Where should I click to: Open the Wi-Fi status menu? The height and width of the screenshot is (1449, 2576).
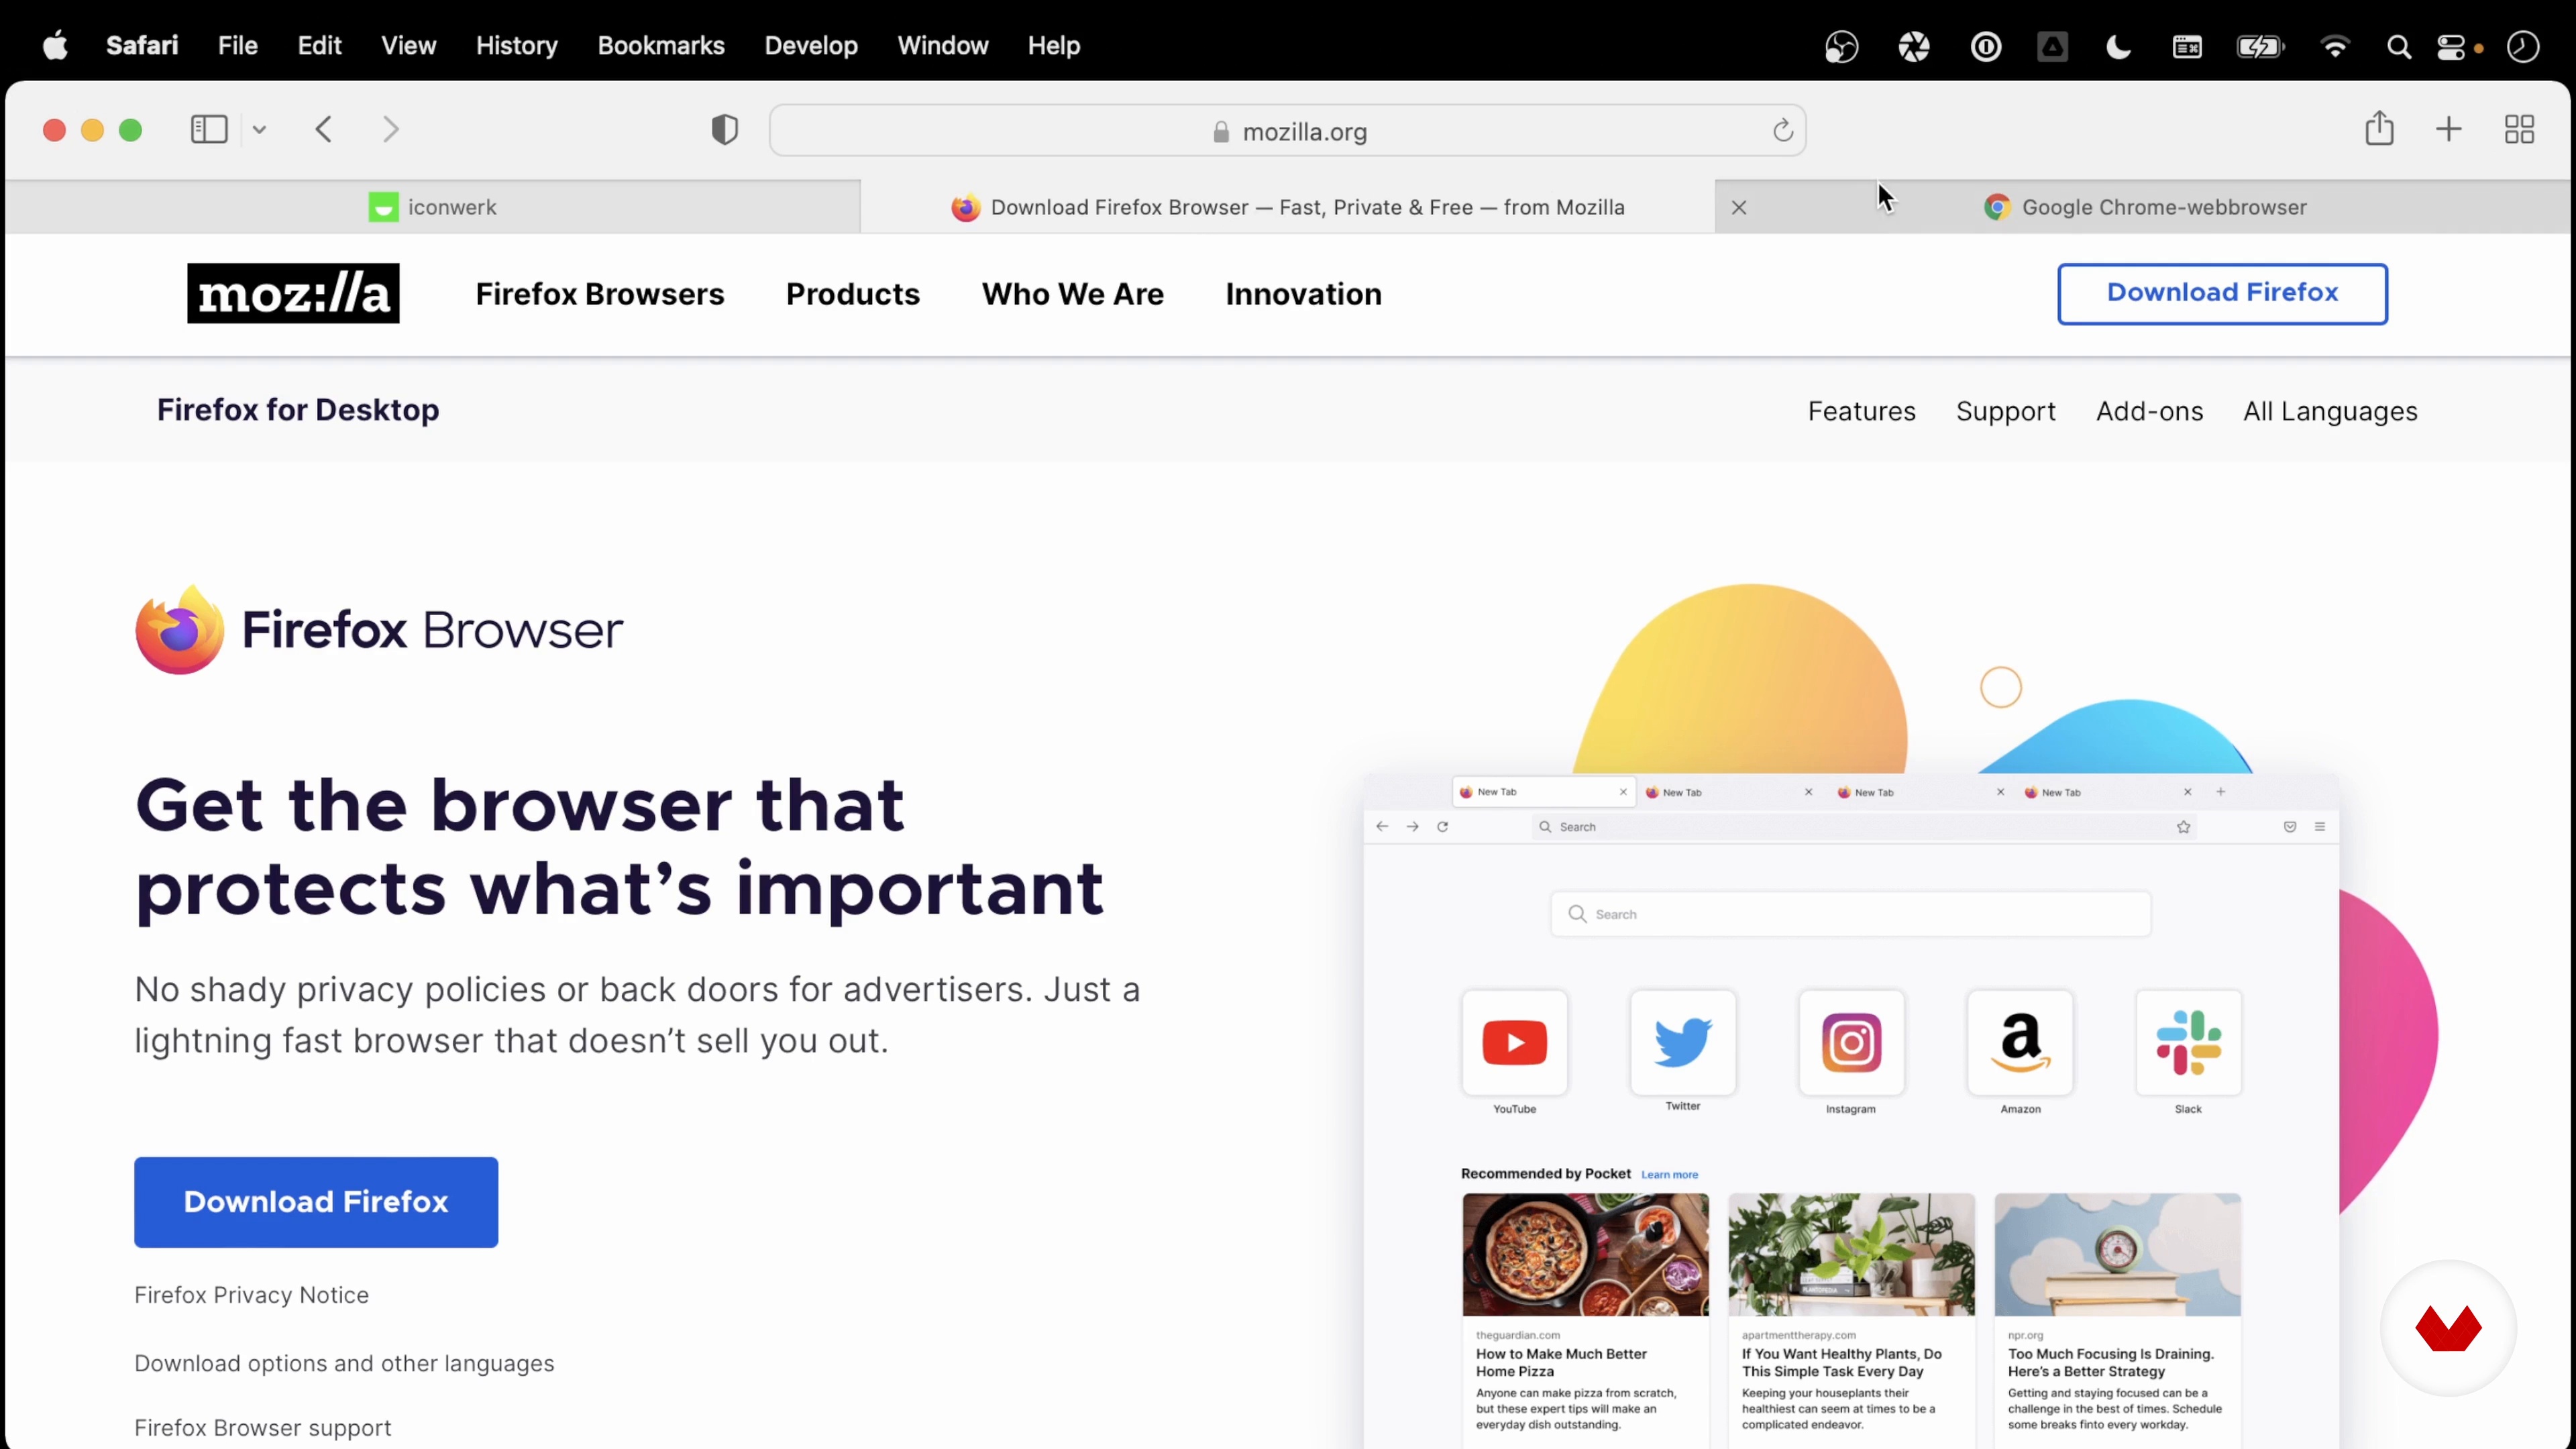pos(2334,46)
